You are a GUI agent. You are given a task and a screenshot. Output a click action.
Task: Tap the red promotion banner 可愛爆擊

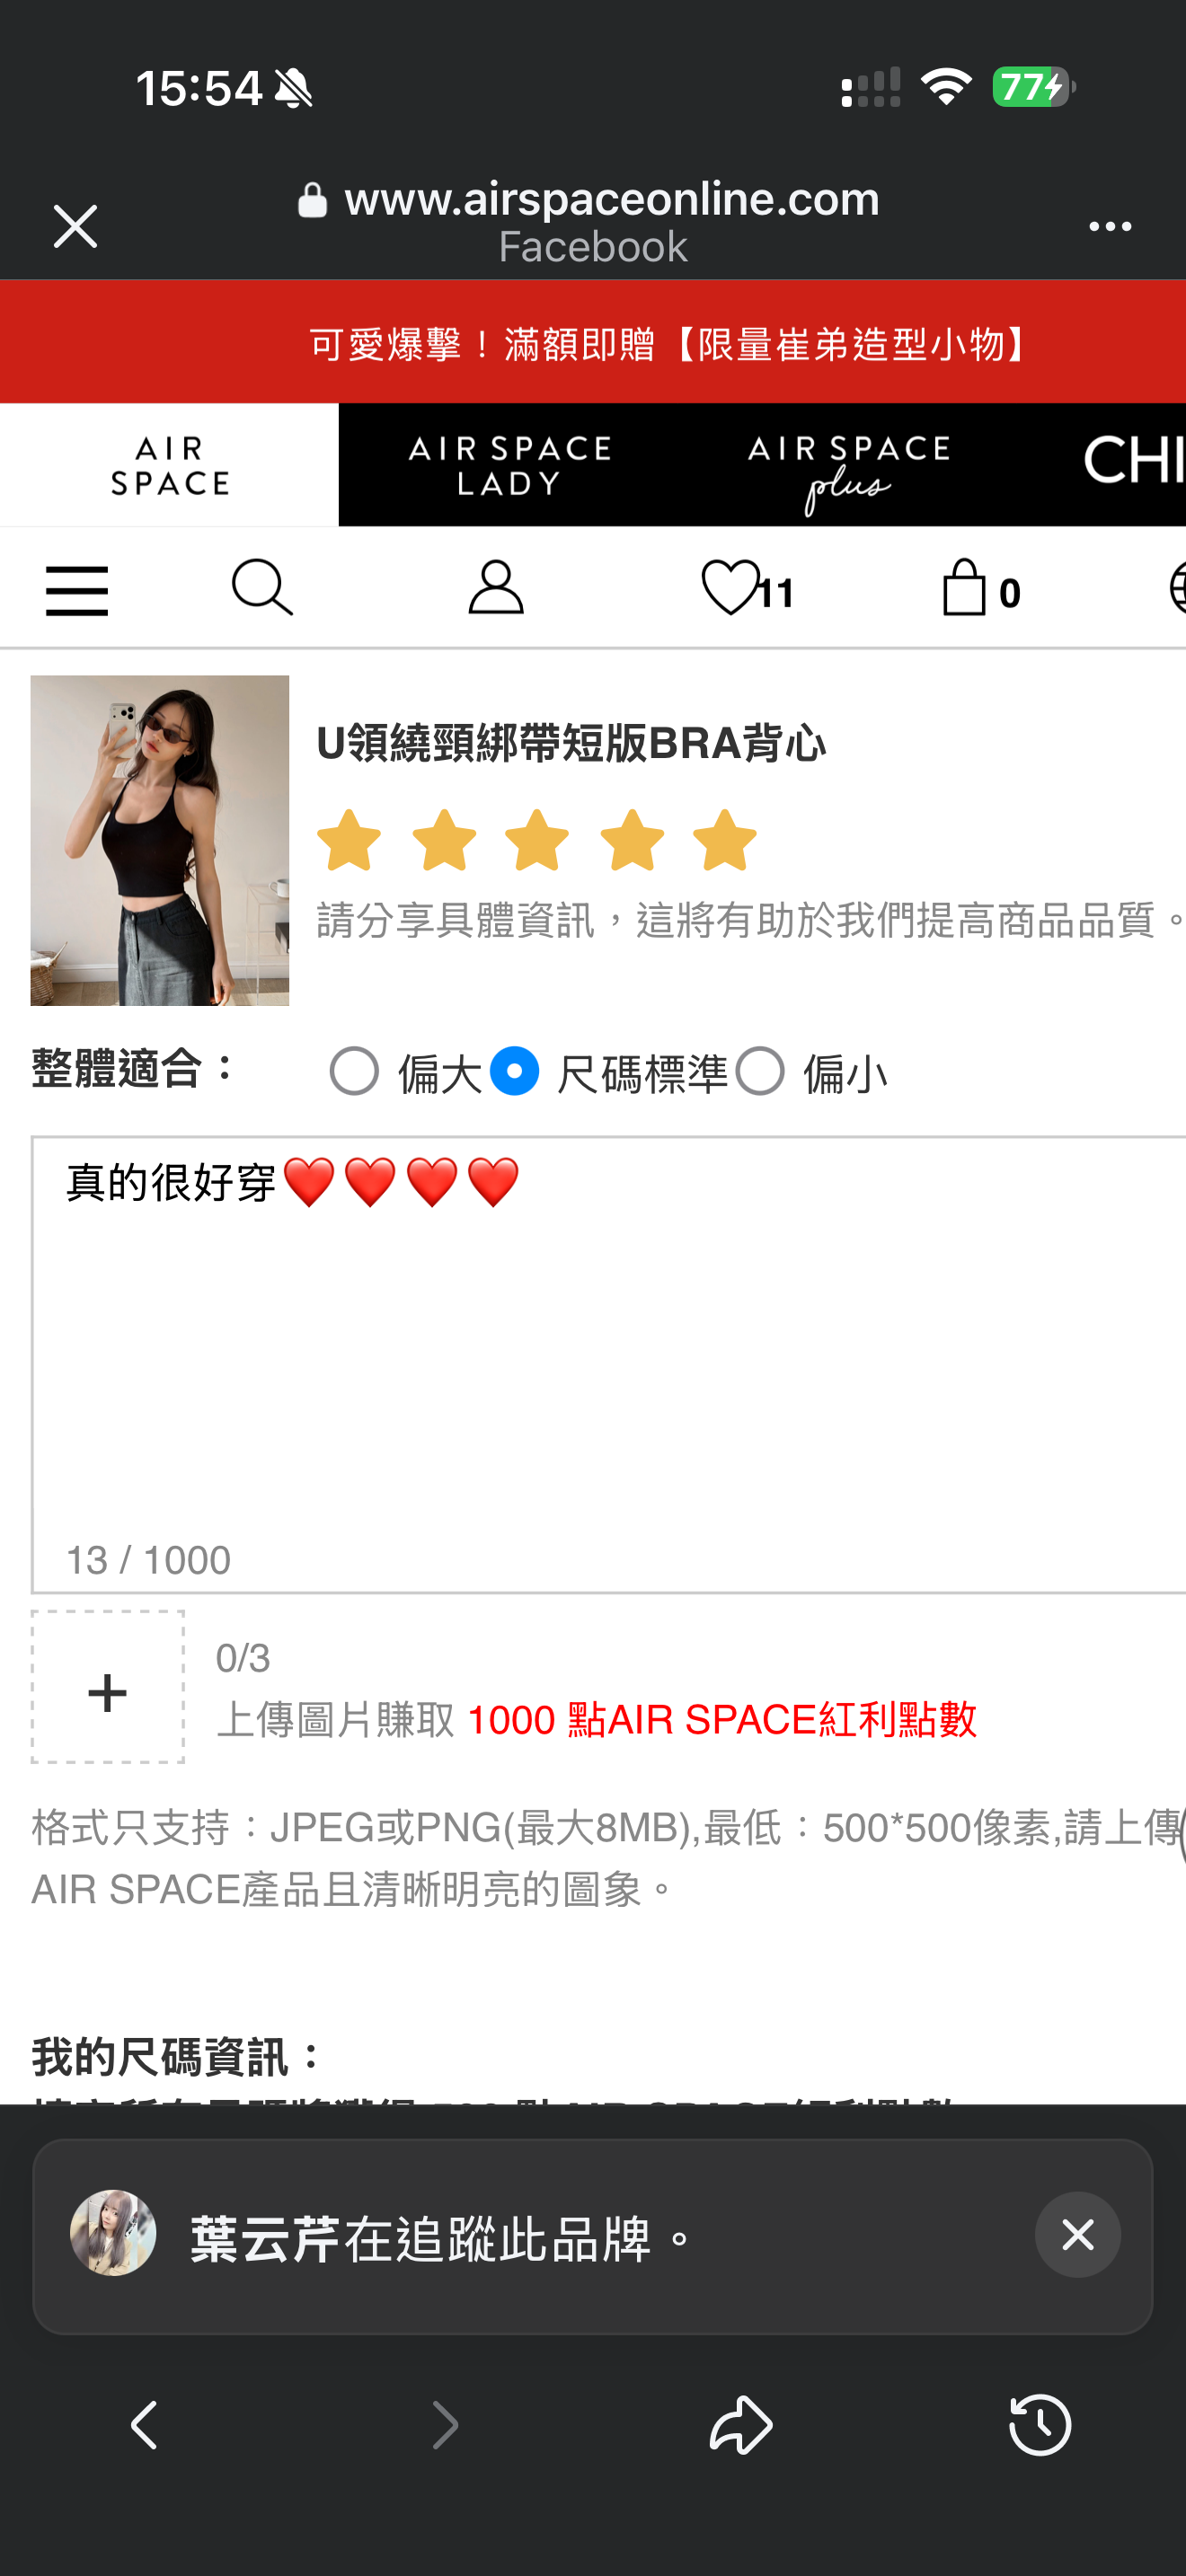click(x=593, y=342)
